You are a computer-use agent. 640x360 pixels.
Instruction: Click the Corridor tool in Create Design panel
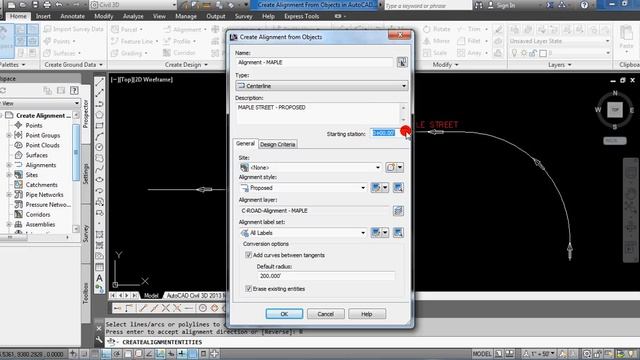coord(179,53)
